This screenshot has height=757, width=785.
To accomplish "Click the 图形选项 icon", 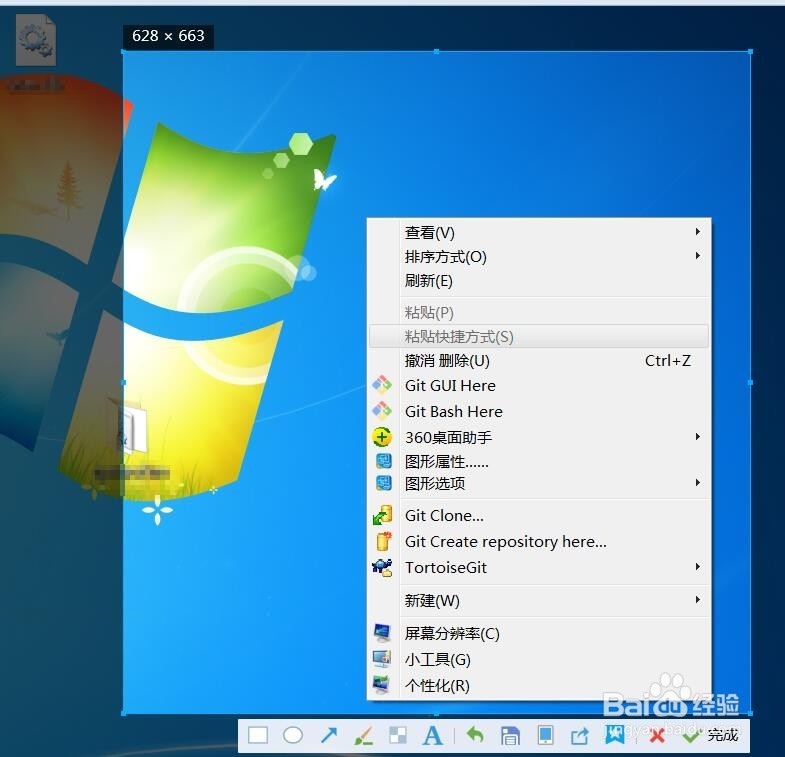I will click(384, 483).
